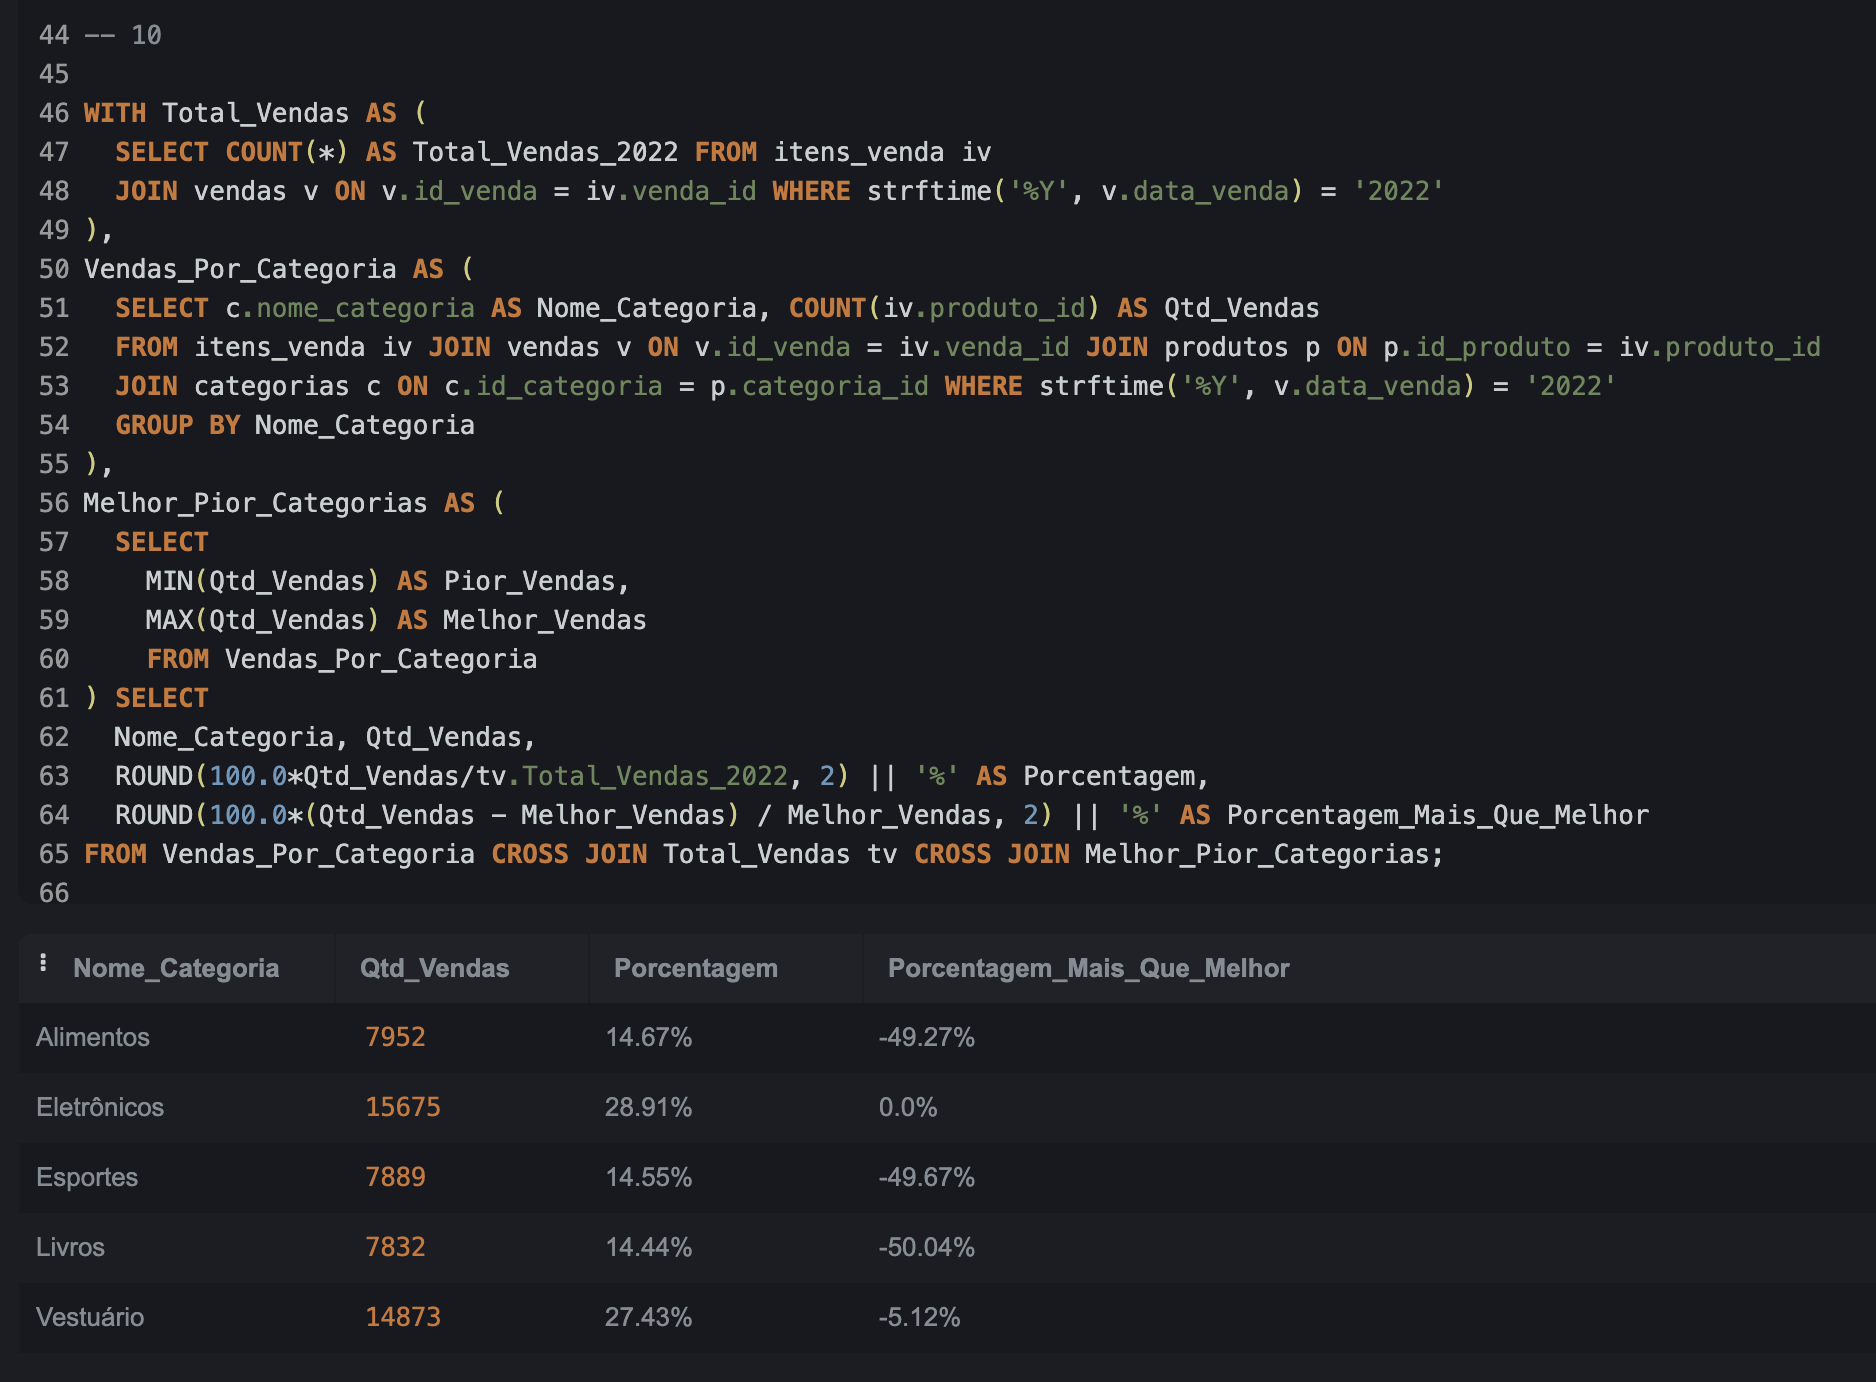The width and height of the screenshot is (1876, 1382).
Task: Click the -49.67% cell
Action: [x=927, y=1177]
